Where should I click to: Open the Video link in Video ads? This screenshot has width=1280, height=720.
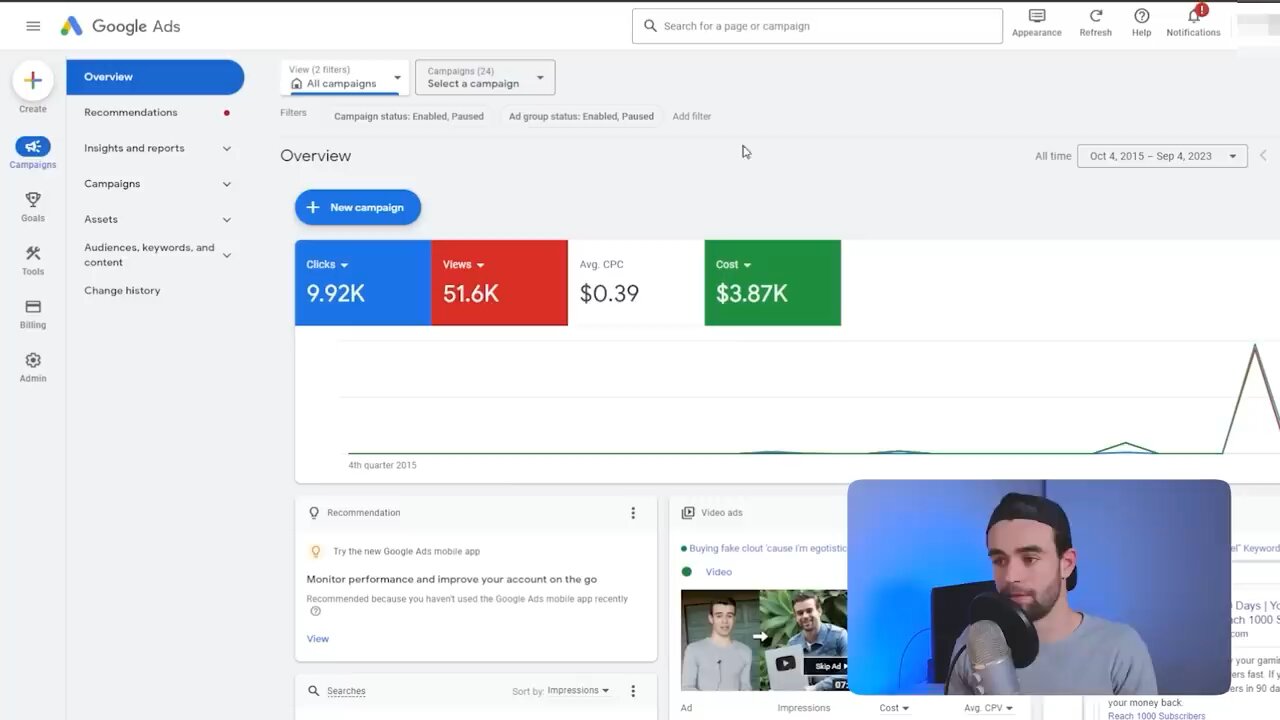718,572
